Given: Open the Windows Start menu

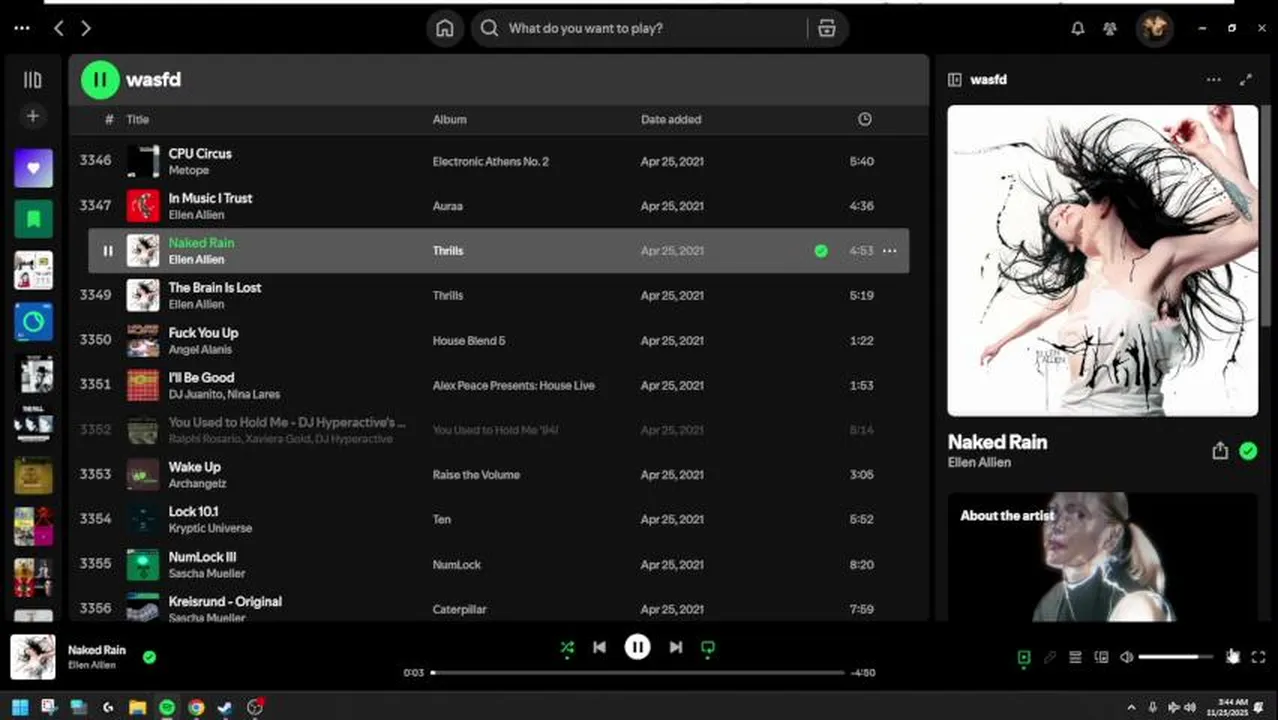Looking at the screenshot, I should 20,707.
